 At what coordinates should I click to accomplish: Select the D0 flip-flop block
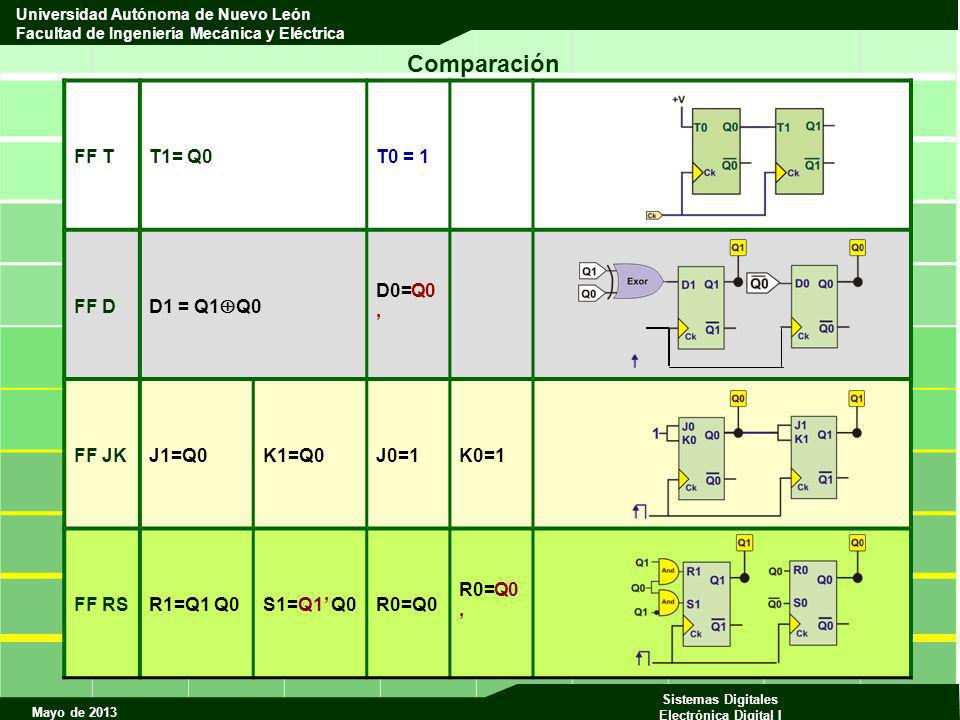pos(814,306)
